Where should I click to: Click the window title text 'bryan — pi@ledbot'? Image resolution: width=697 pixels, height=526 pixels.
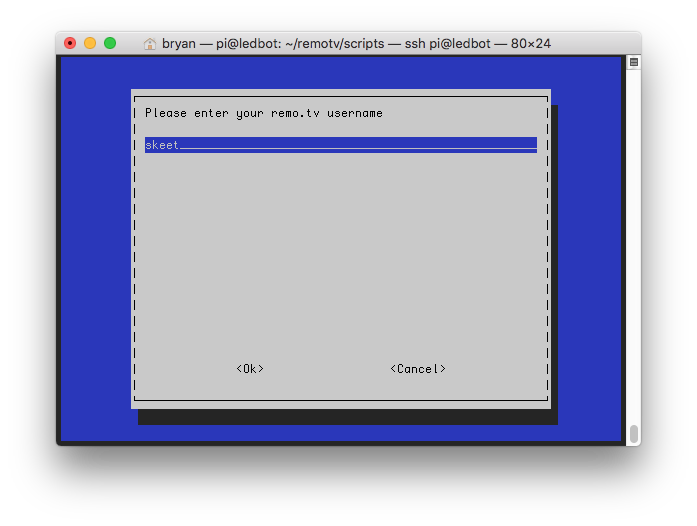220,44
